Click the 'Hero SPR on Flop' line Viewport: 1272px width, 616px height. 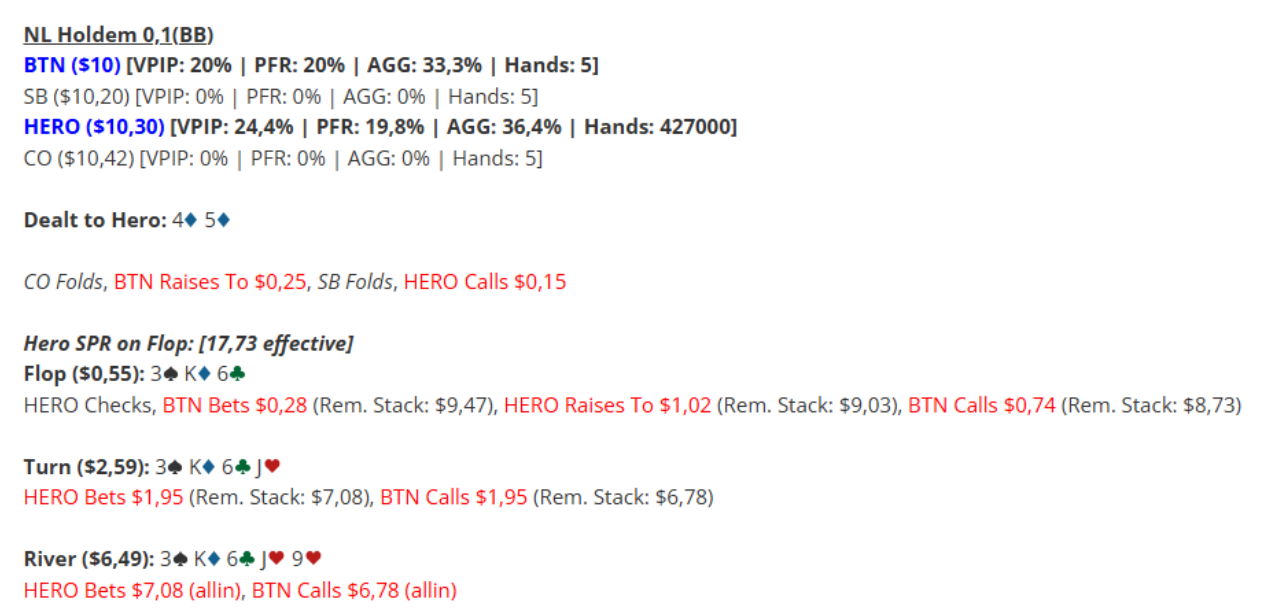tap(189, 344)
